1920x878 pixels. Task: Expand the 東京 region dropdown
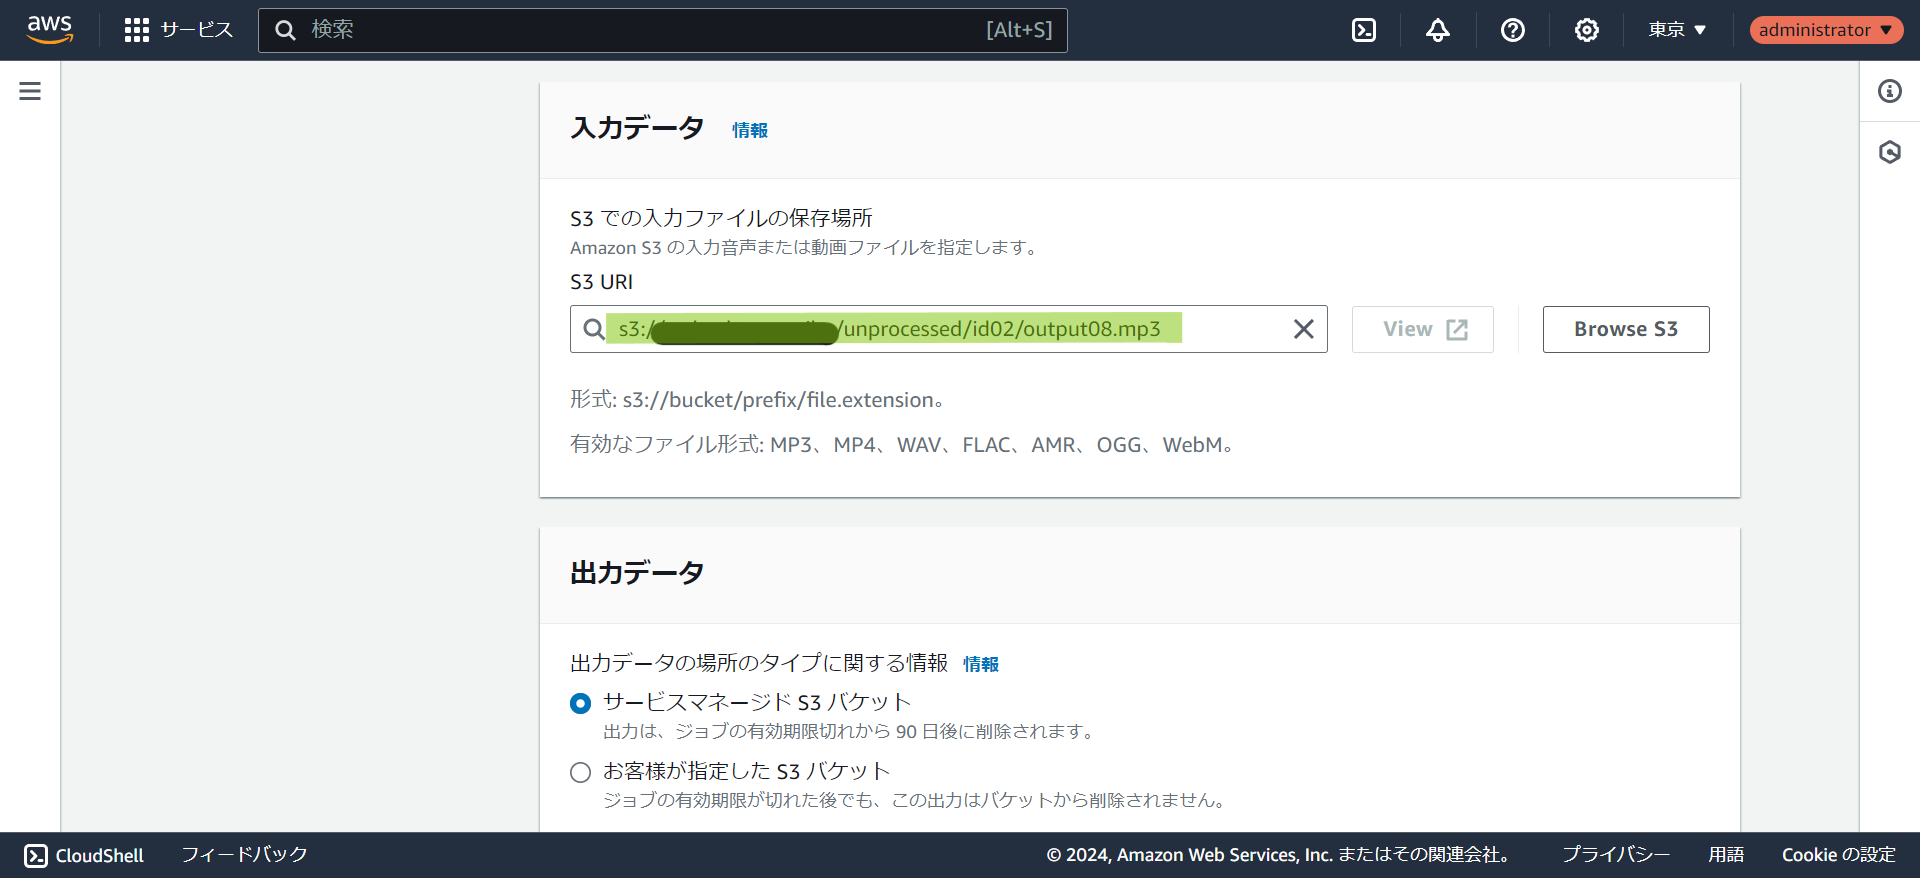tap(1677, 30)
